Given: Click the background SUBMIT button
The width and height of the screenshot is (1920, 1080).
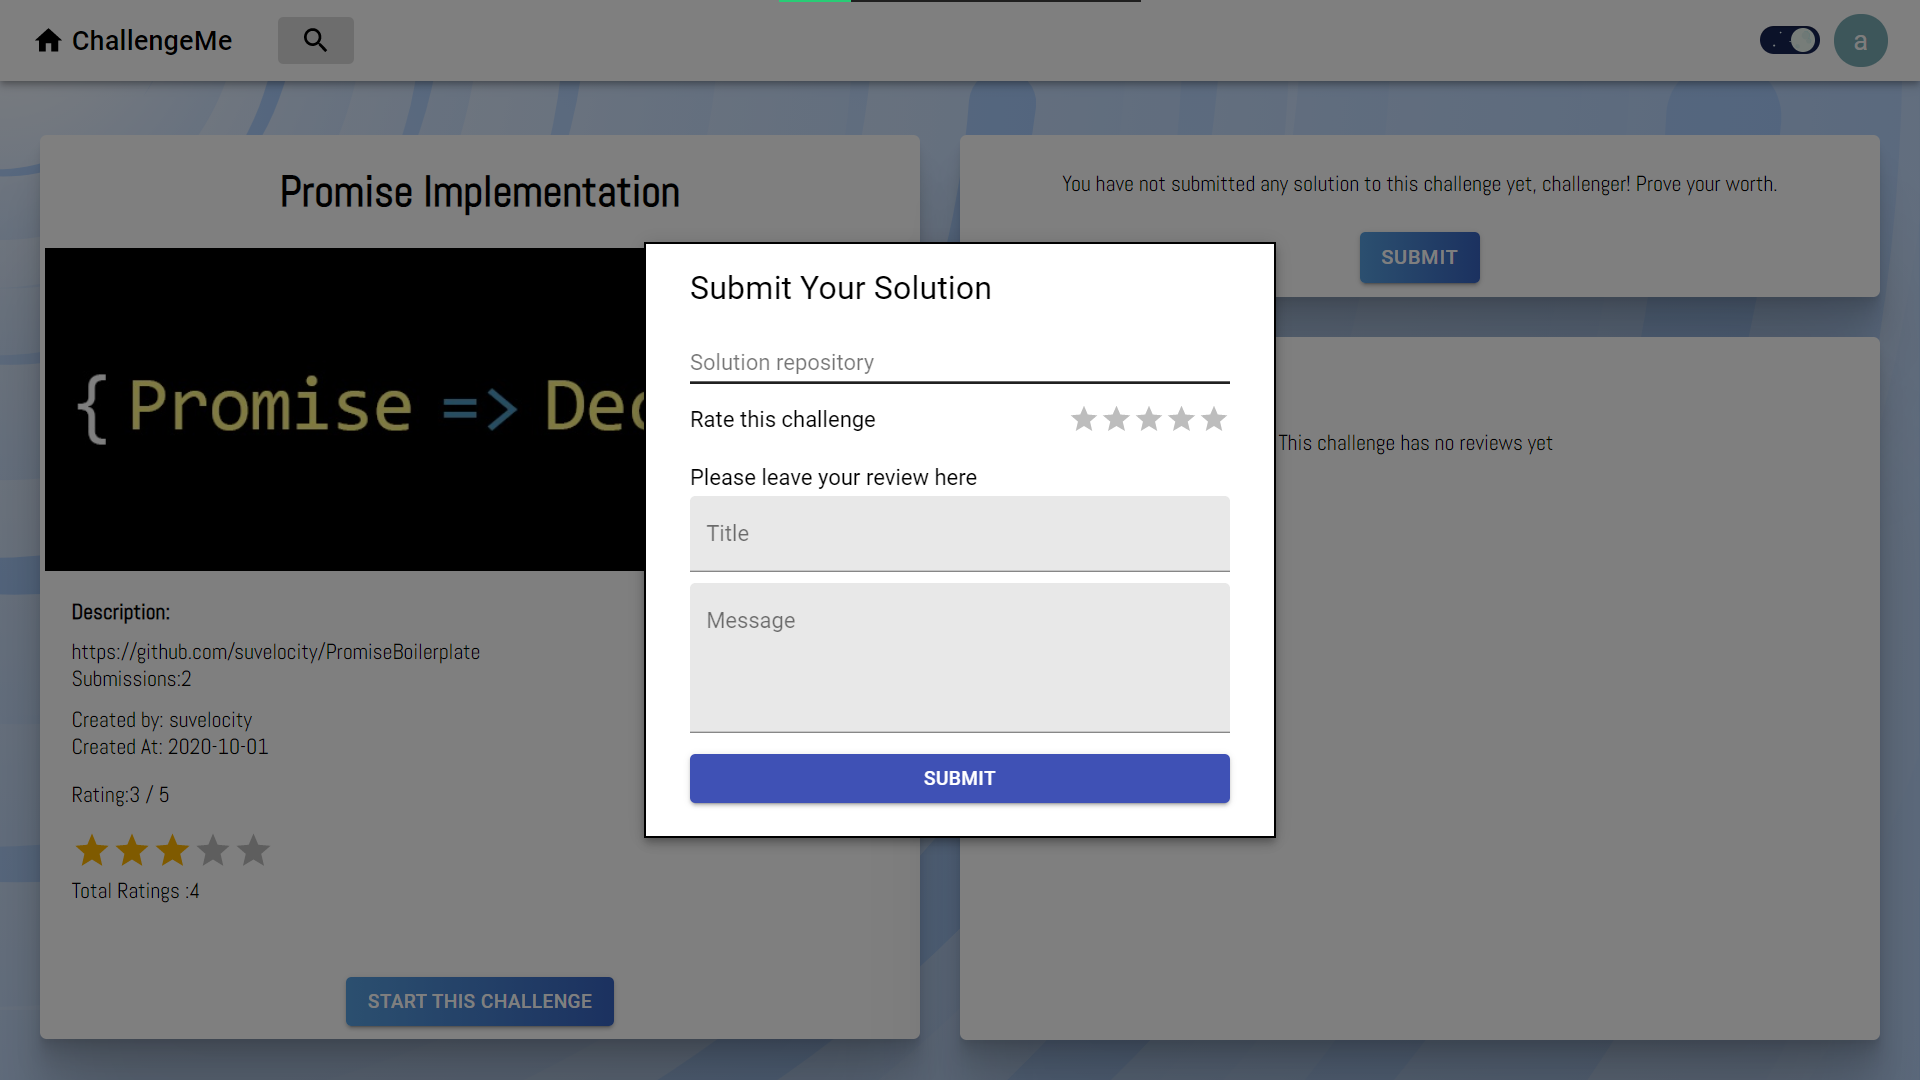Looking at the screenshot, I should click(1419, 257).
